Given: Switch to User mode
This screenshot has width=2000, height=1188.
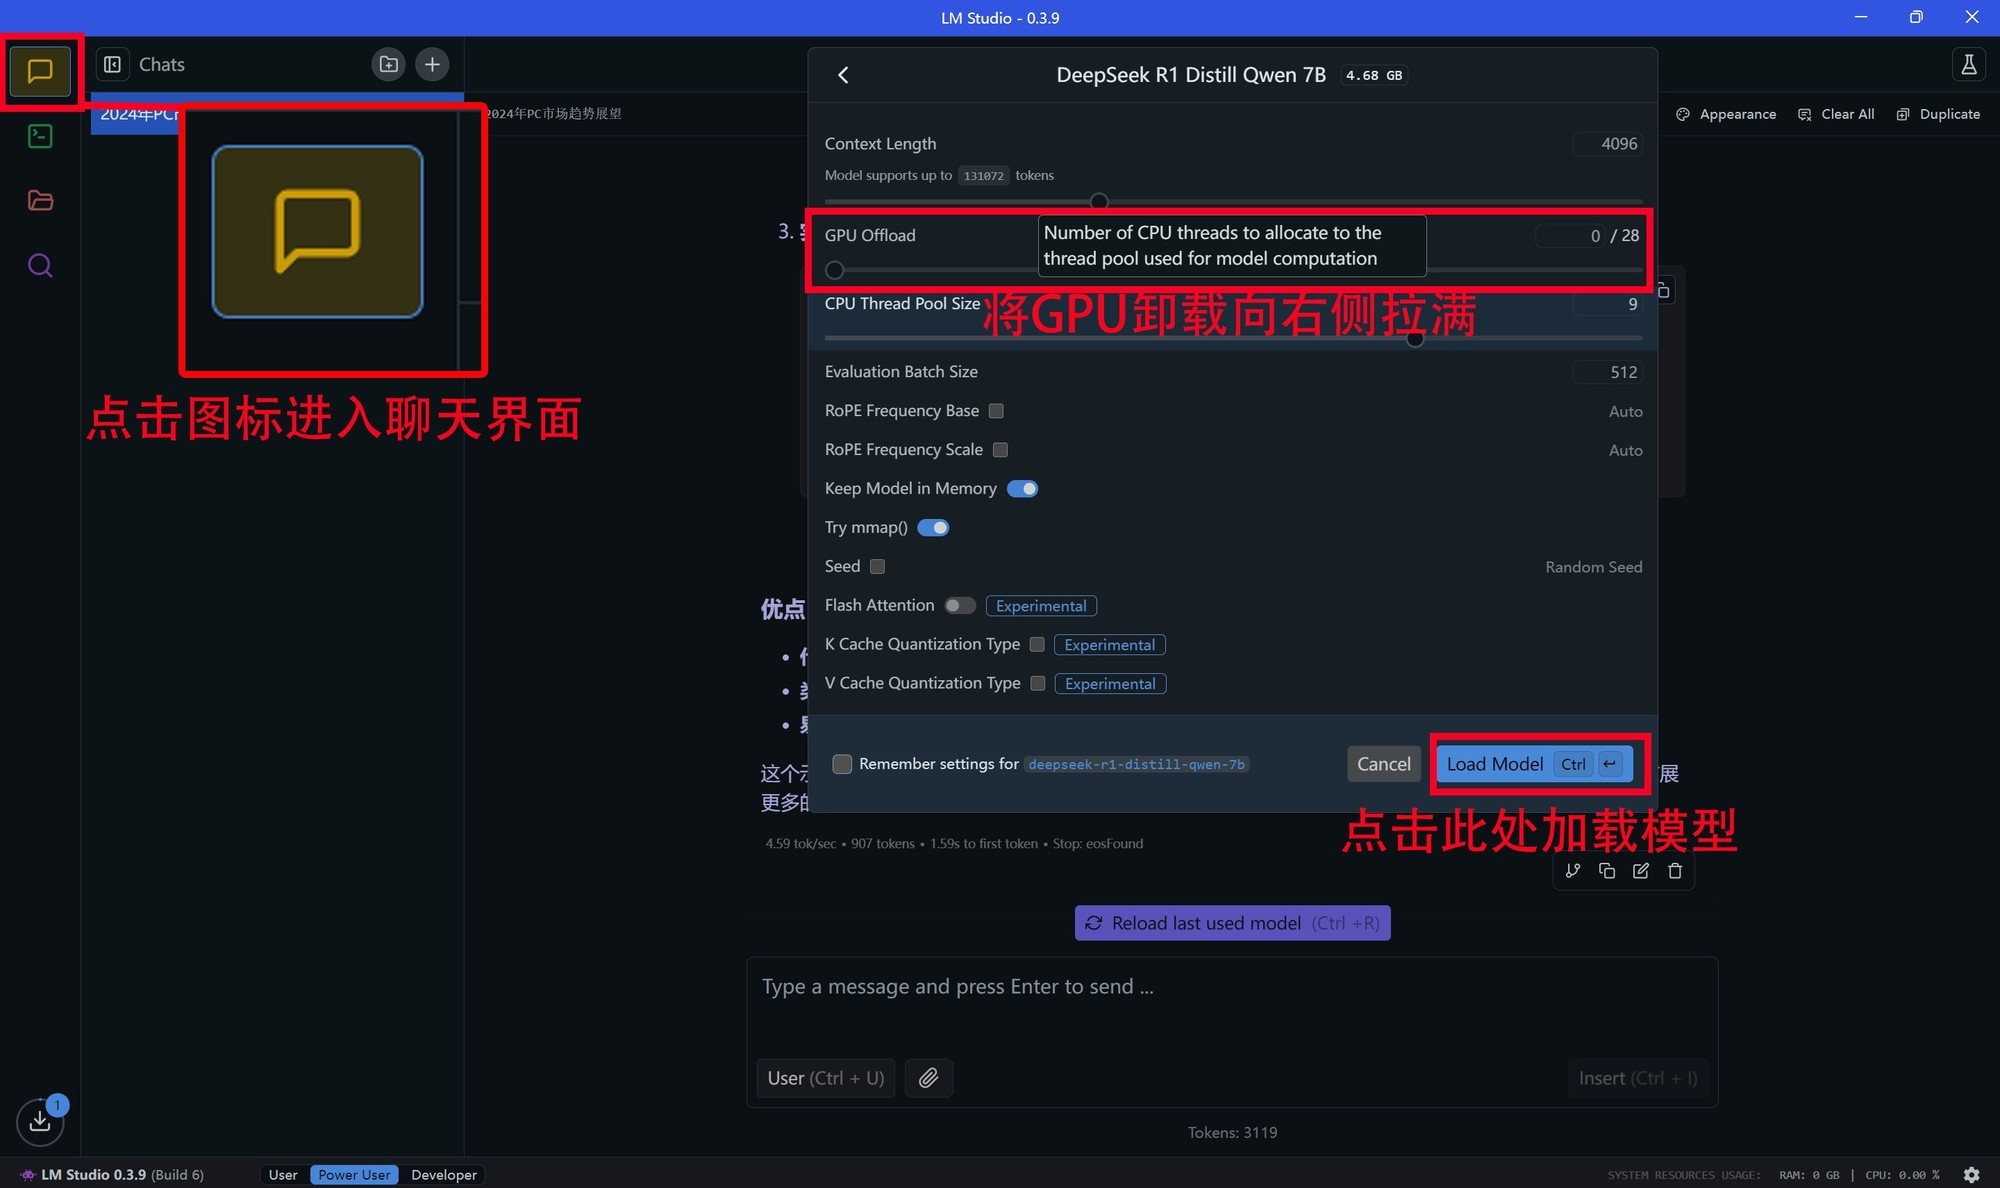Looking at the screenshot, I should coord(283,1175).
